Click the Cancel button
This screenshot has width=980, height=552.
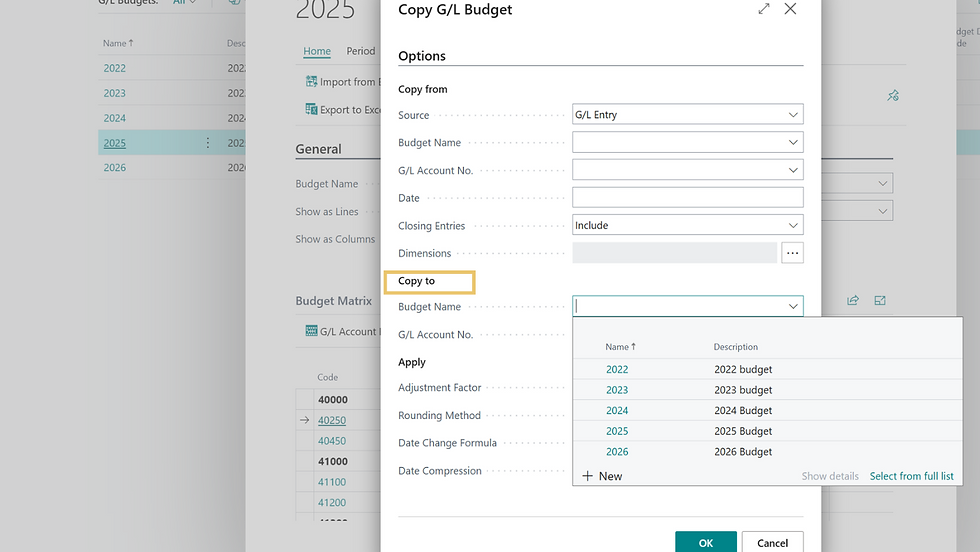[x=772, y=543]
